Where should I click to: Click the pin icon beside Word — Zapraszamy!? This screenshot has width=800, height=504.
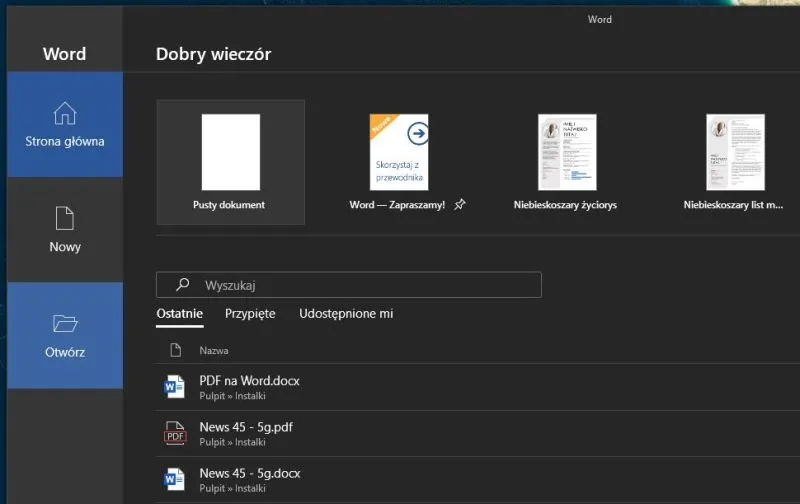click(x=460, y=205)
